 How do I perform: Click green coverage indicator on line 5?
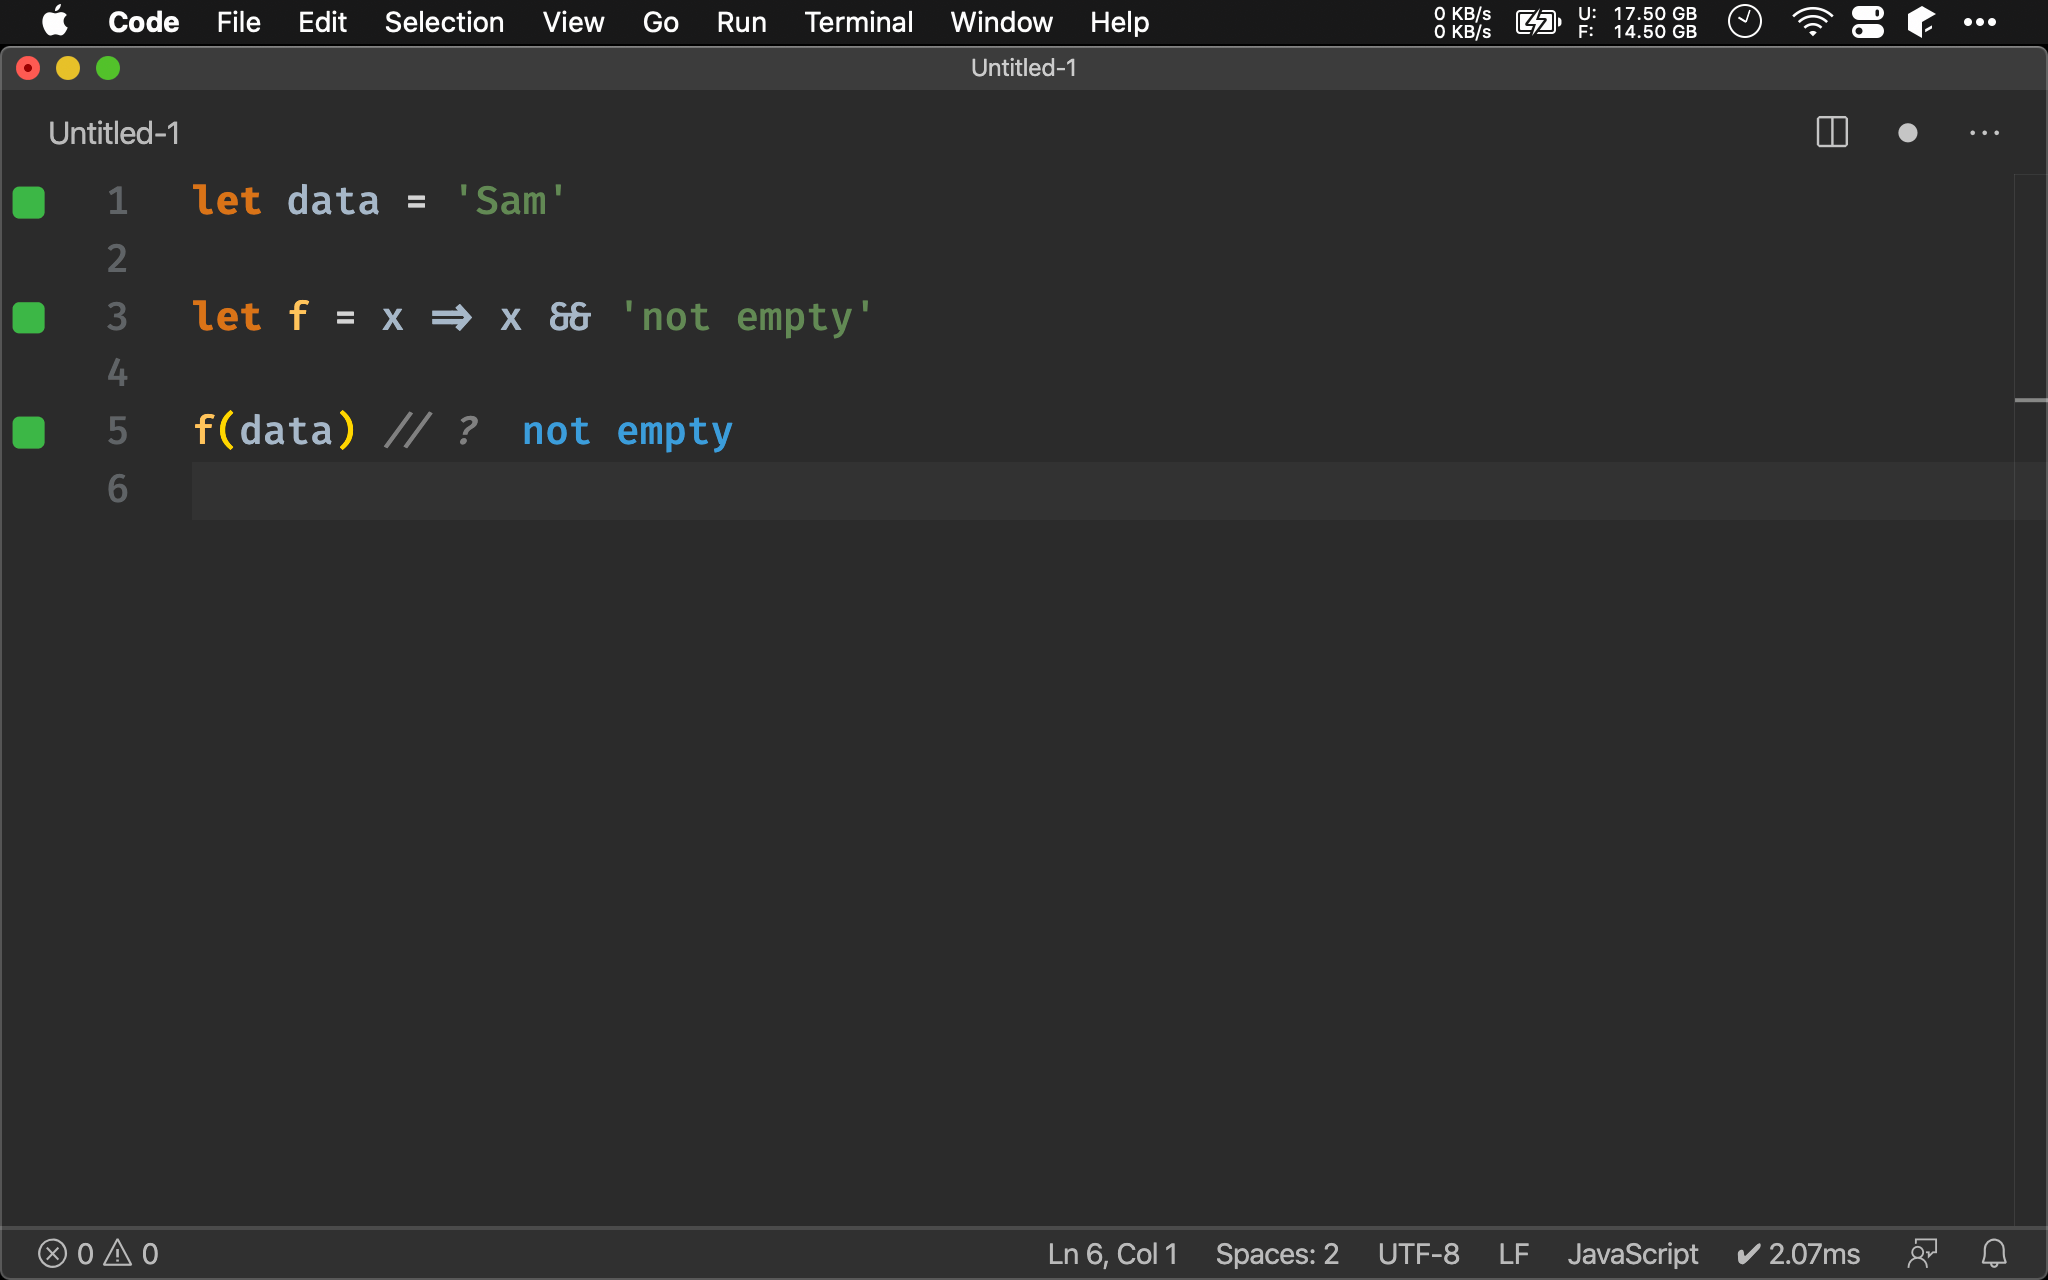pyautogui.click(x=29, y=433)
